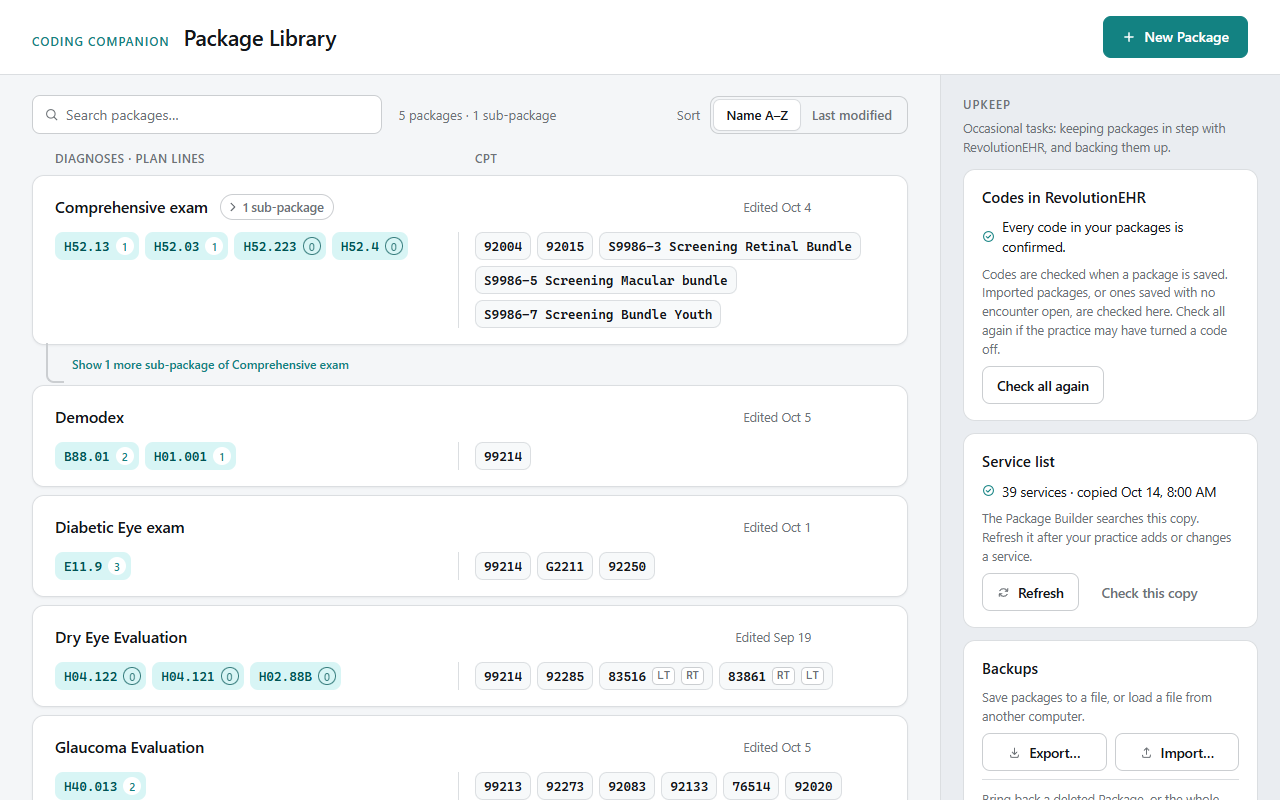Click the Import backup button
The width and height of the screenshot is (1280, 800).
(1177, 752)
